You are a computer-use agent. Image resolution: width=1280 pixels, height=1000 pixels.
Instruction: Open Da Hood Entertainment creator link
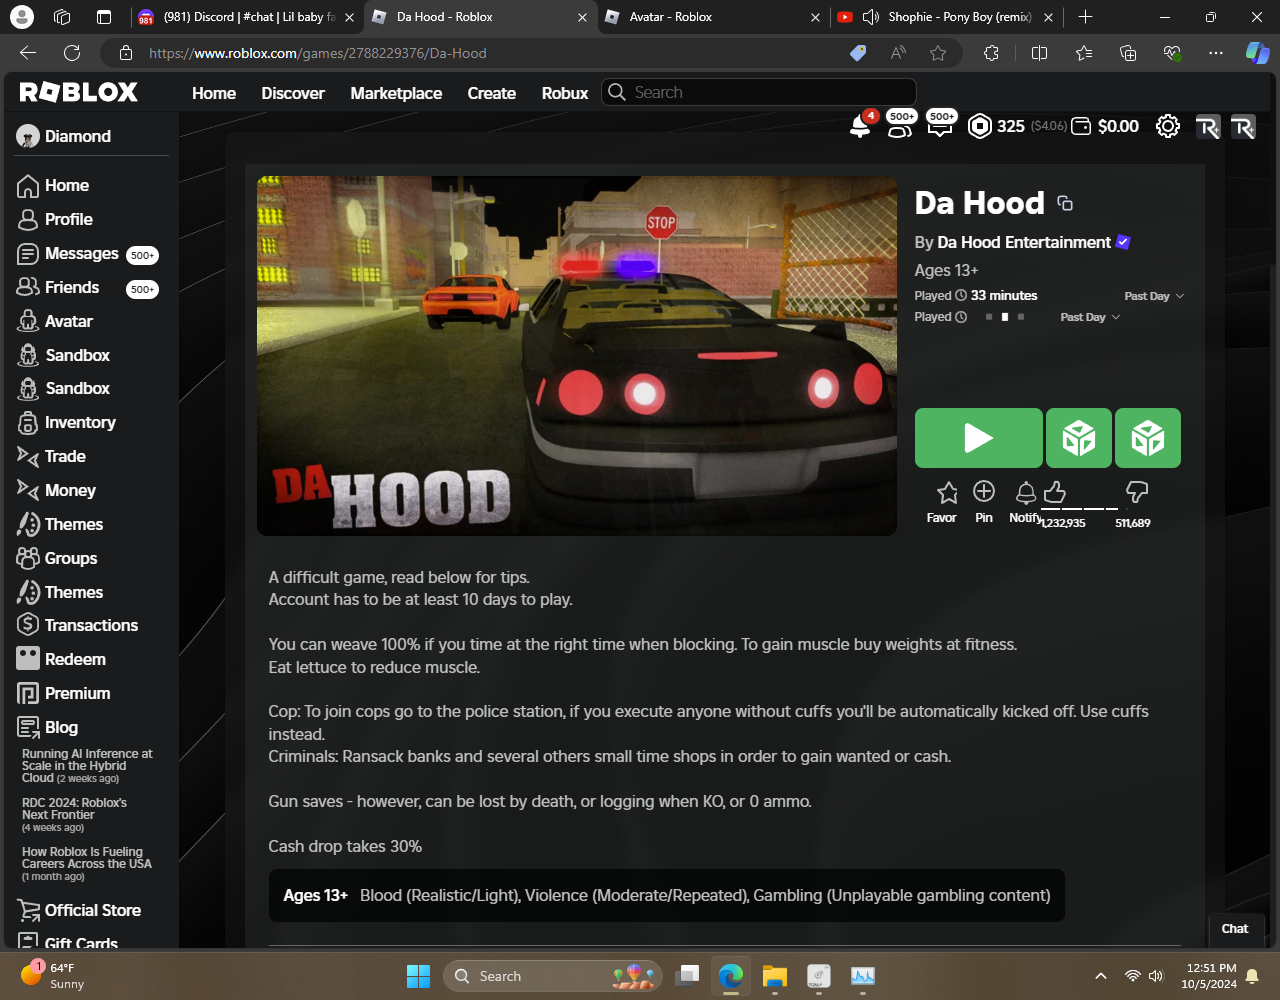(x=1024, y=242)
